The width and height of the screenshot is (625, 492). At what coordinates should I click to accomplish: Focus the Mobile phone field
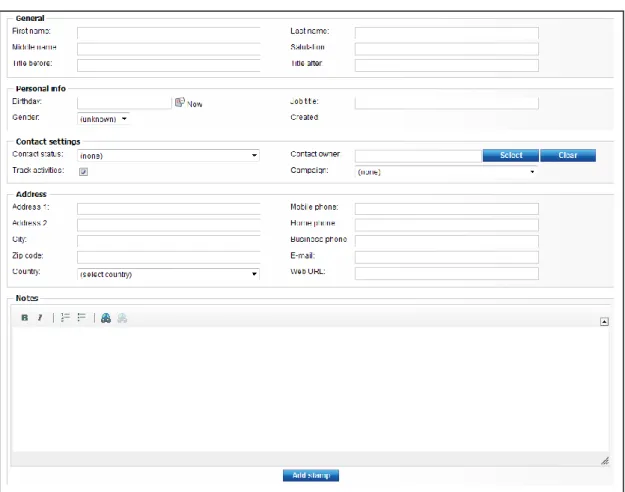(447, 209)
